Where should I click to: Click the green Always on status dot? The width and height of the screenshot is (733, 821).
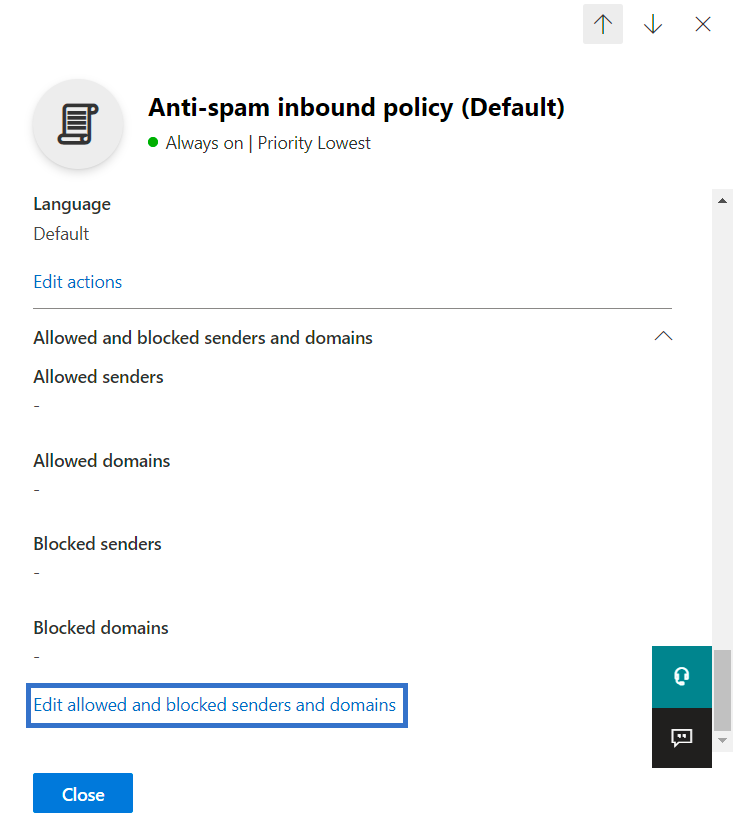pos(151,143)
